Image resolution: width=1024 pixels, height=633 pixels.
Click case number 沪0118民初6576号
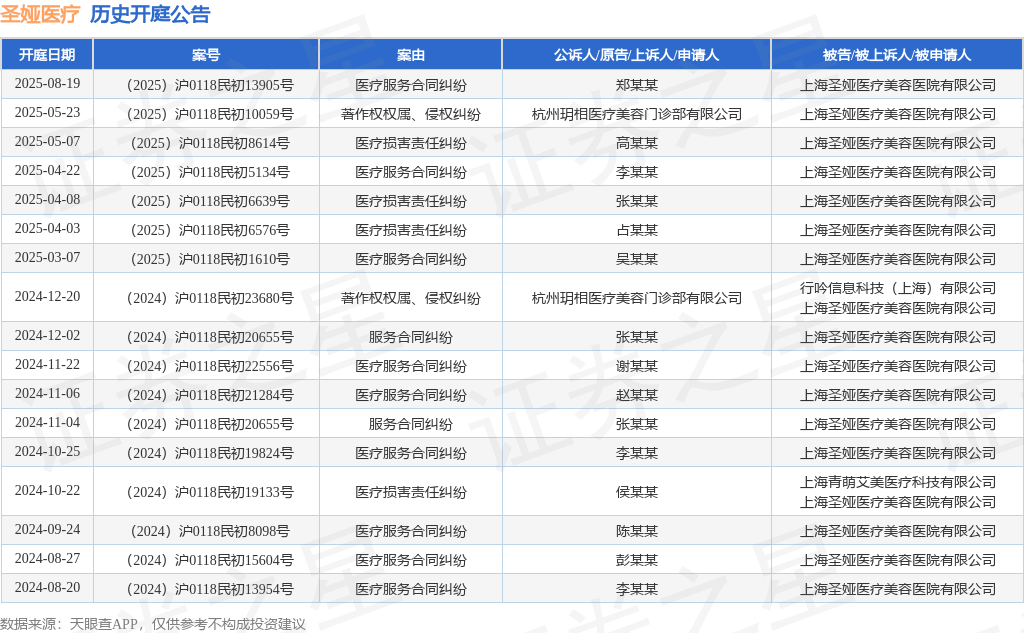(x=234, y=230)
